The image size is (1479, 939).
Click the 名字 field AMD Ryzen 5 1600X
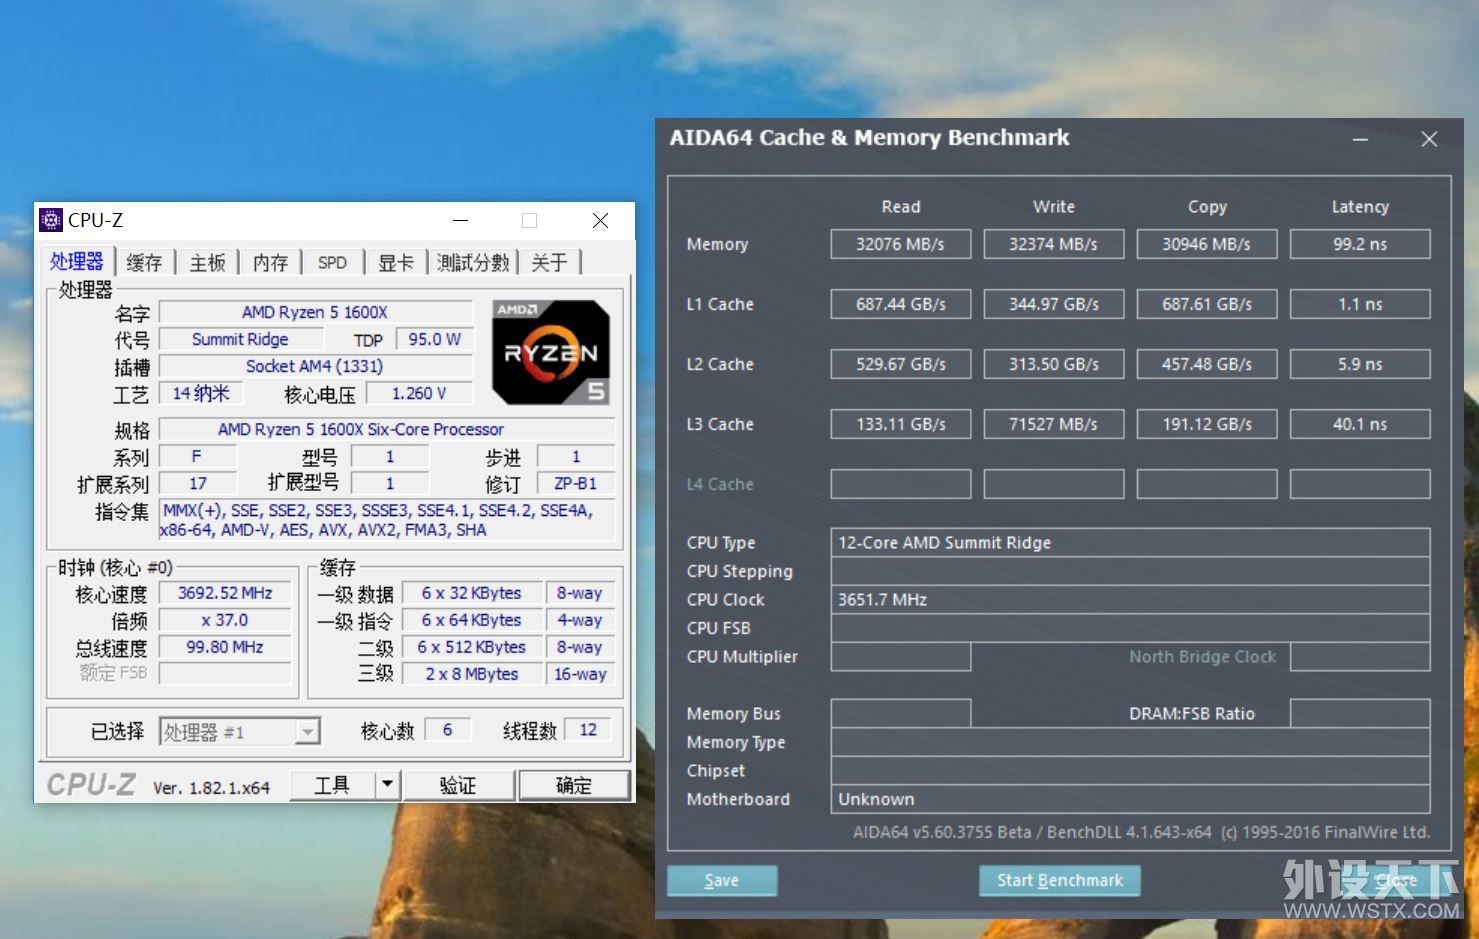[315, 312]
